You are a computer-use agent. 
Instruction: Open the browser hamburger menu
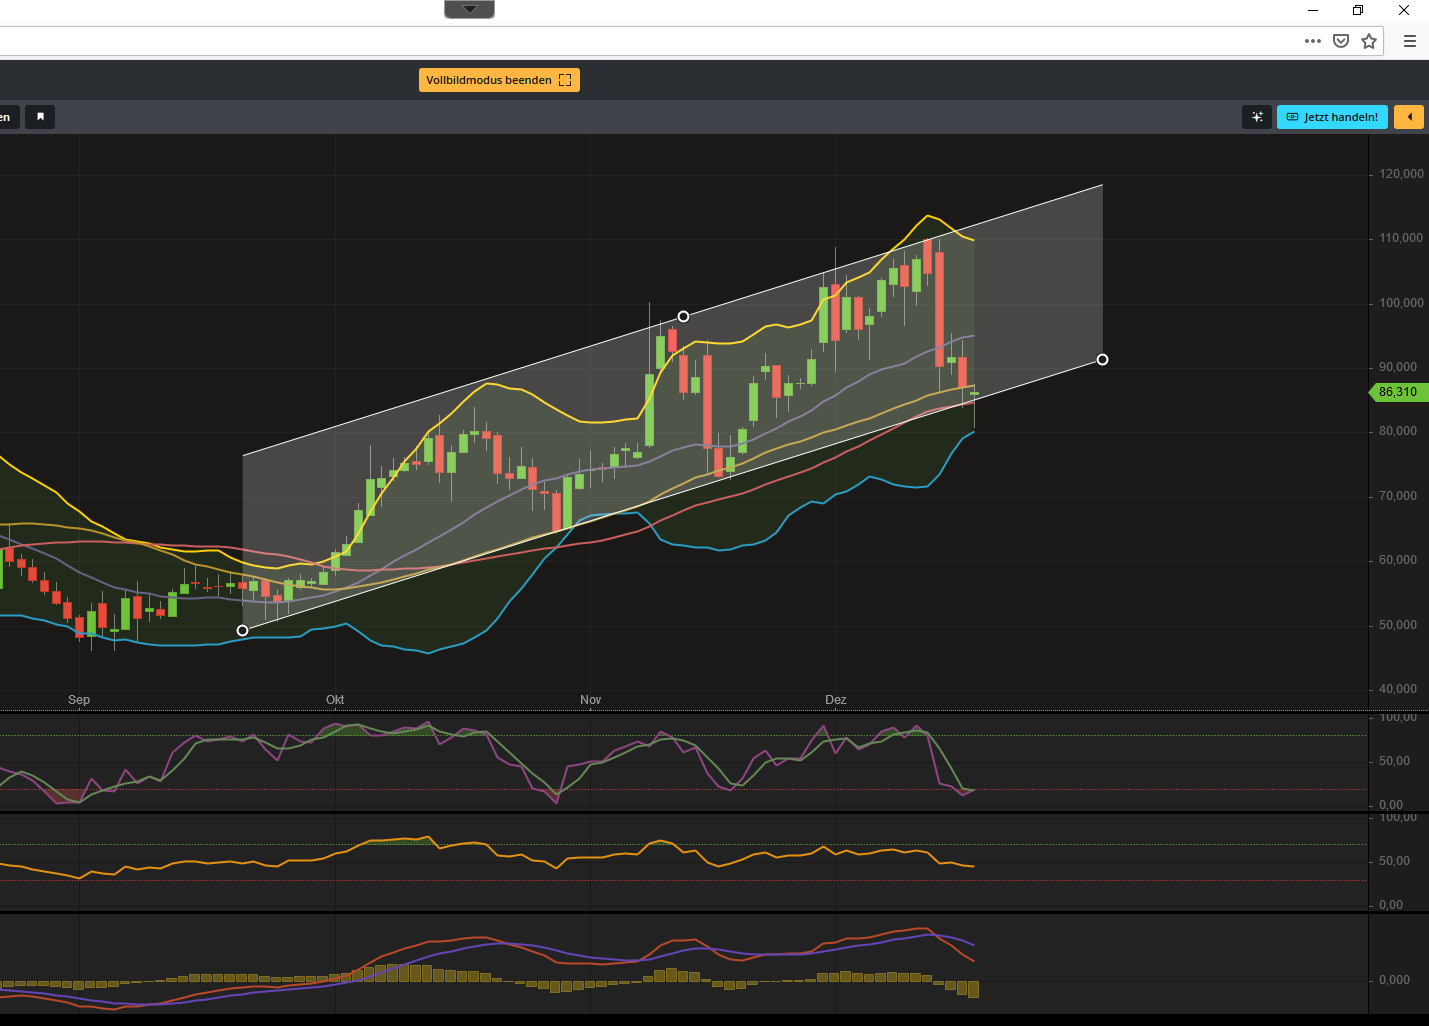(x=1410, y=41)
